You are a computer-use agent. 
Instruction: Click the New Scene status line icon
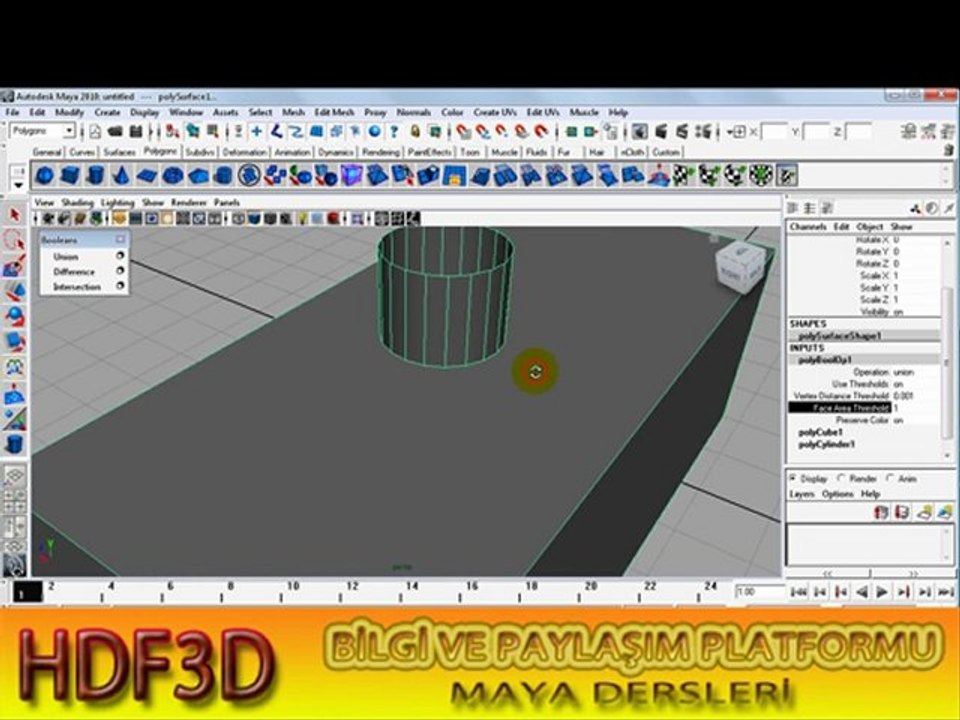pos(96,132)
